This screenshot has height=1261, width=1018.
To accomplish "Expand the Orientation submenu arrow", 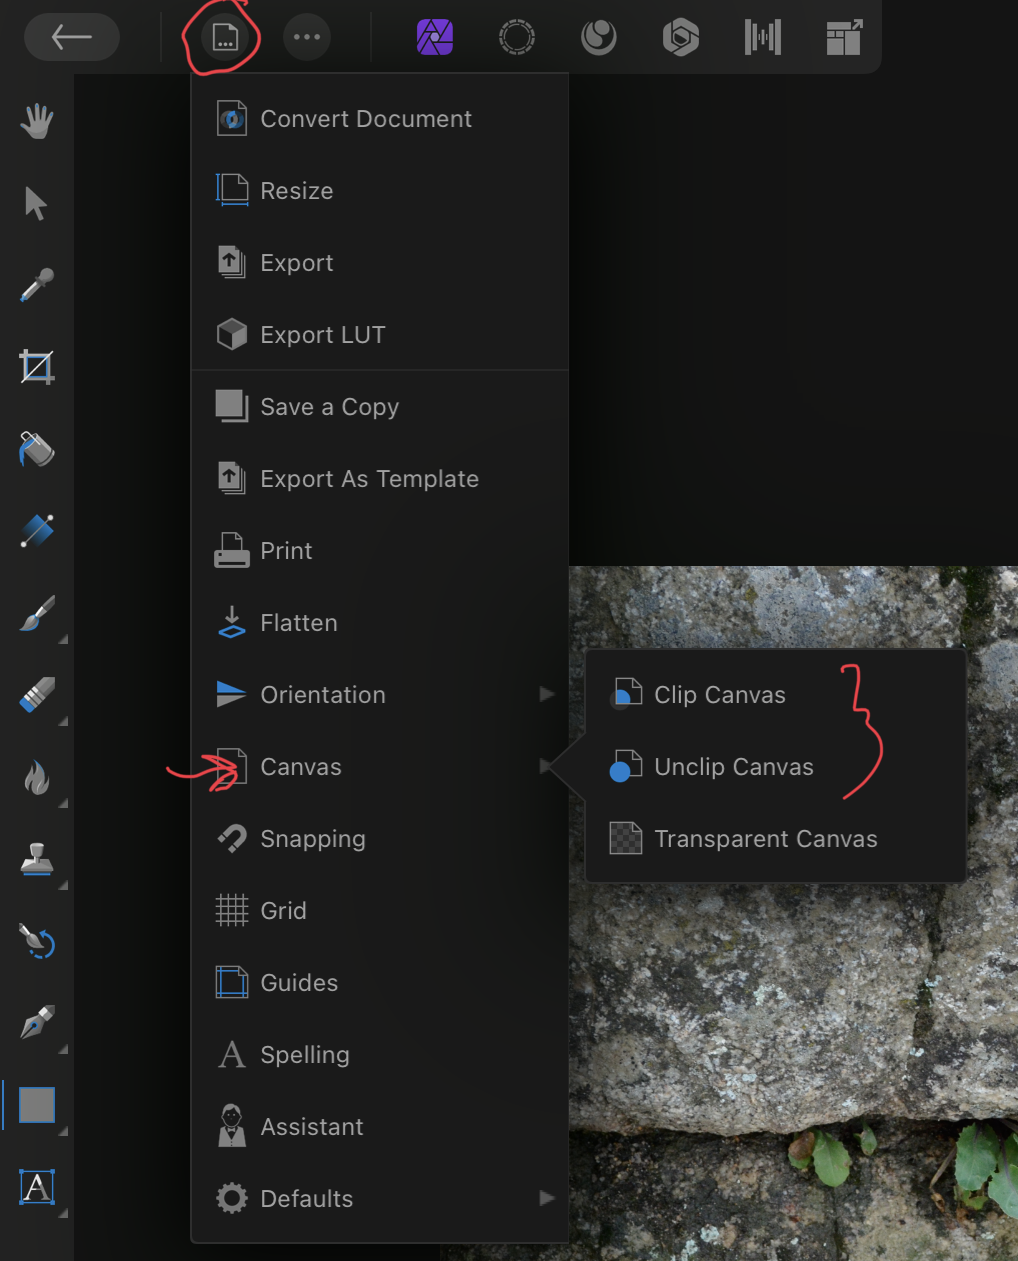I will point(546,694).
